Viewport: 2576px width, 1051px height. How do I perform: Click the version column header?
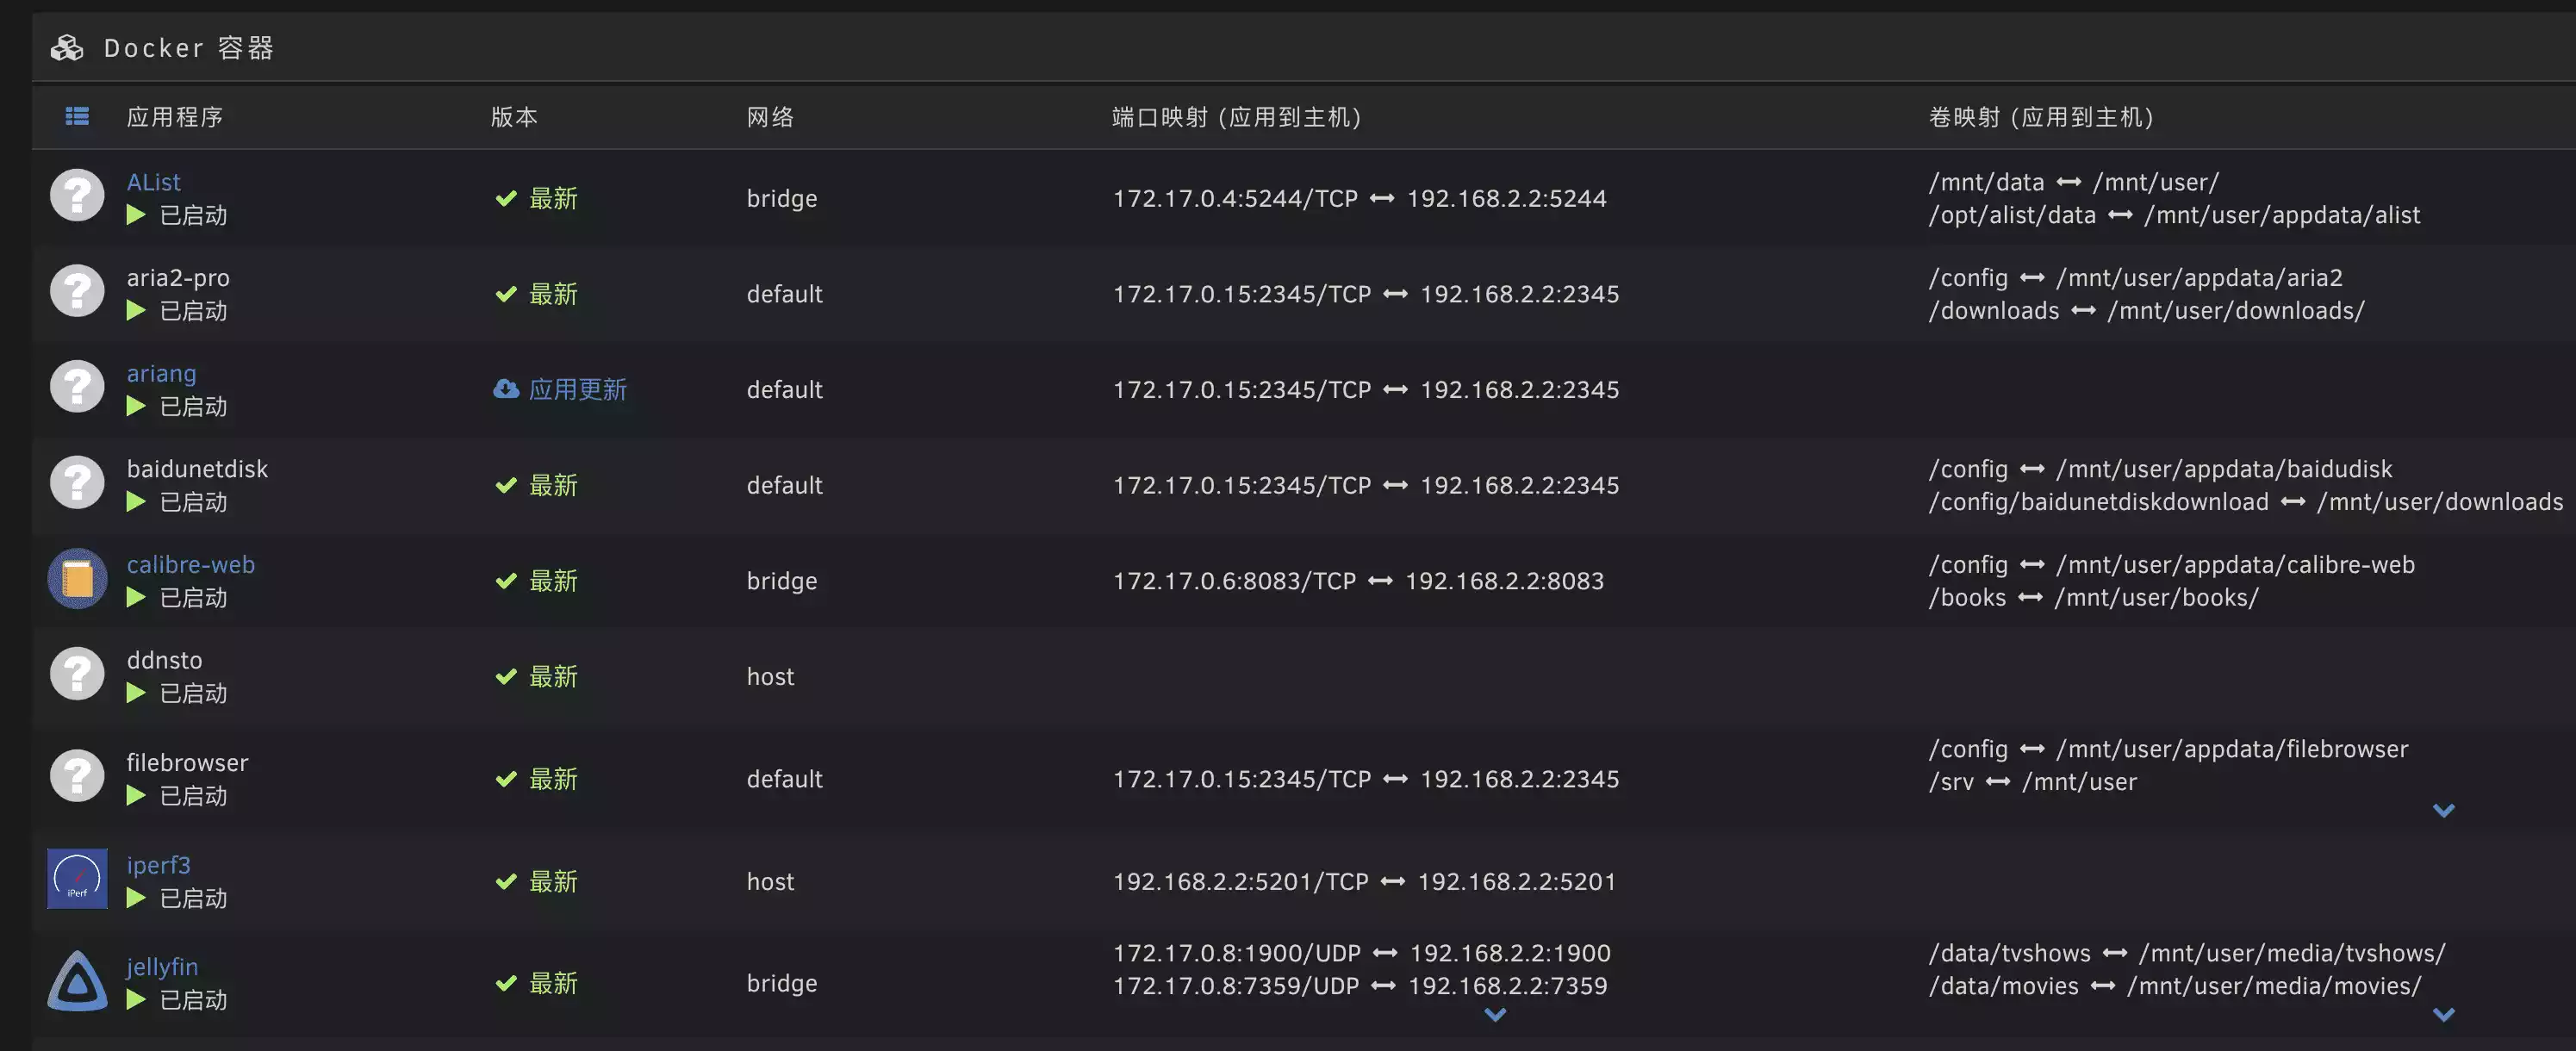[514, 117]
